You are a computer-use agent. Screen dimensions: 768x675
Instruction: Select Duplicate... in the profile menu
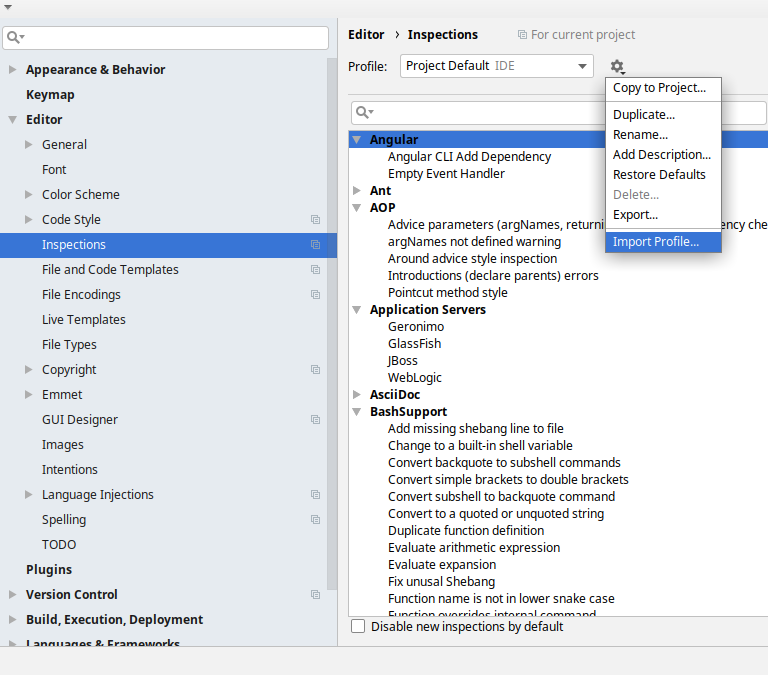644,115
